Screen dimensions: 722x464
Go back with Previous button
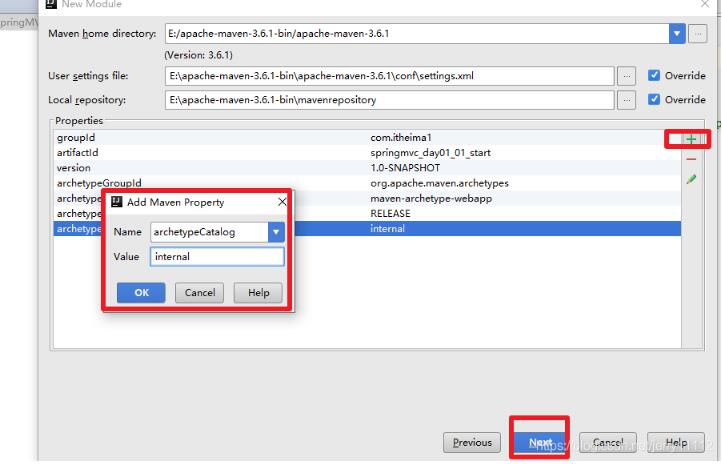point(472,442)
